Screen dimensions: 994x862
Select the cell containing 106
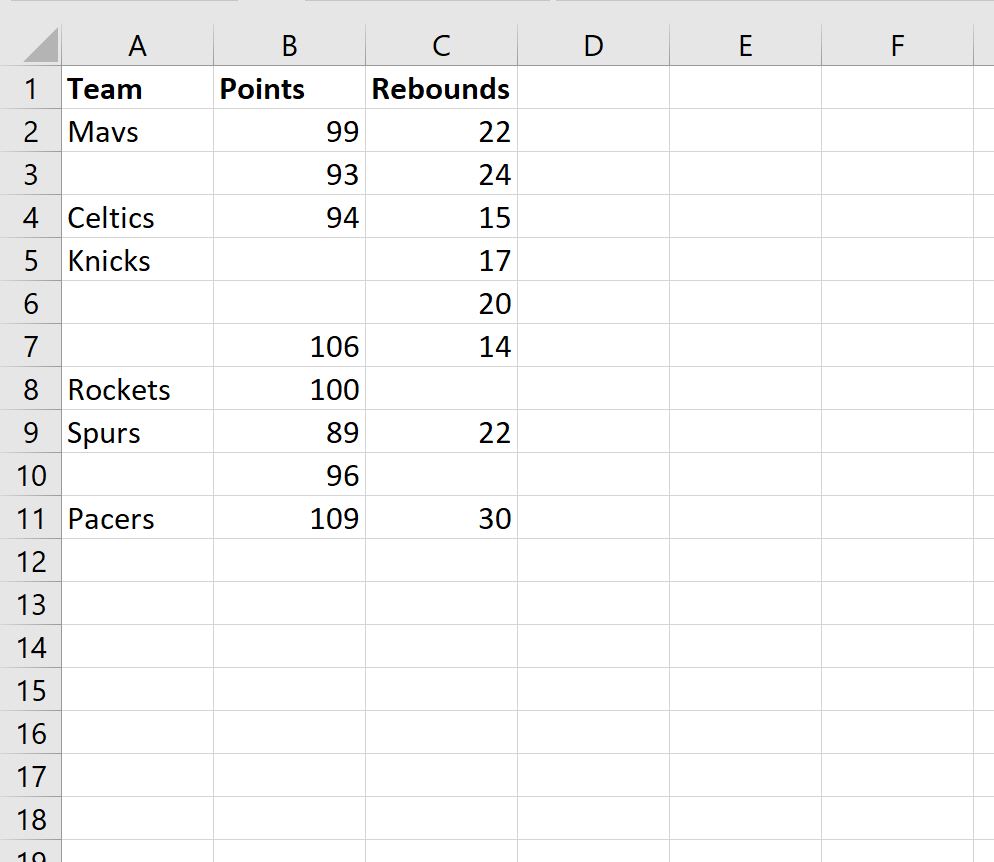click(289, 347)
